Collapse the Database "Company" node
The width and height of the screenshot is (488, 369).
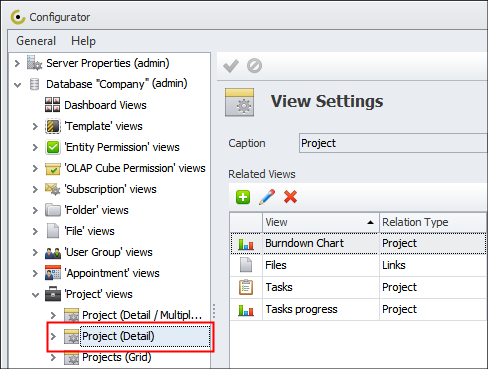click(18, 85)
